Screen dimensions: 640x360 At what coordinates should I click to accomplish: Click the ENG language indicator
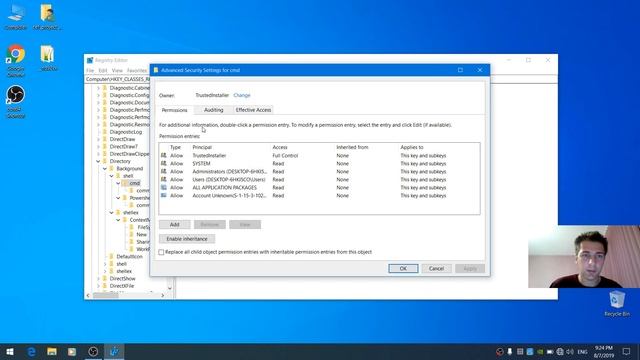[582, 351]
